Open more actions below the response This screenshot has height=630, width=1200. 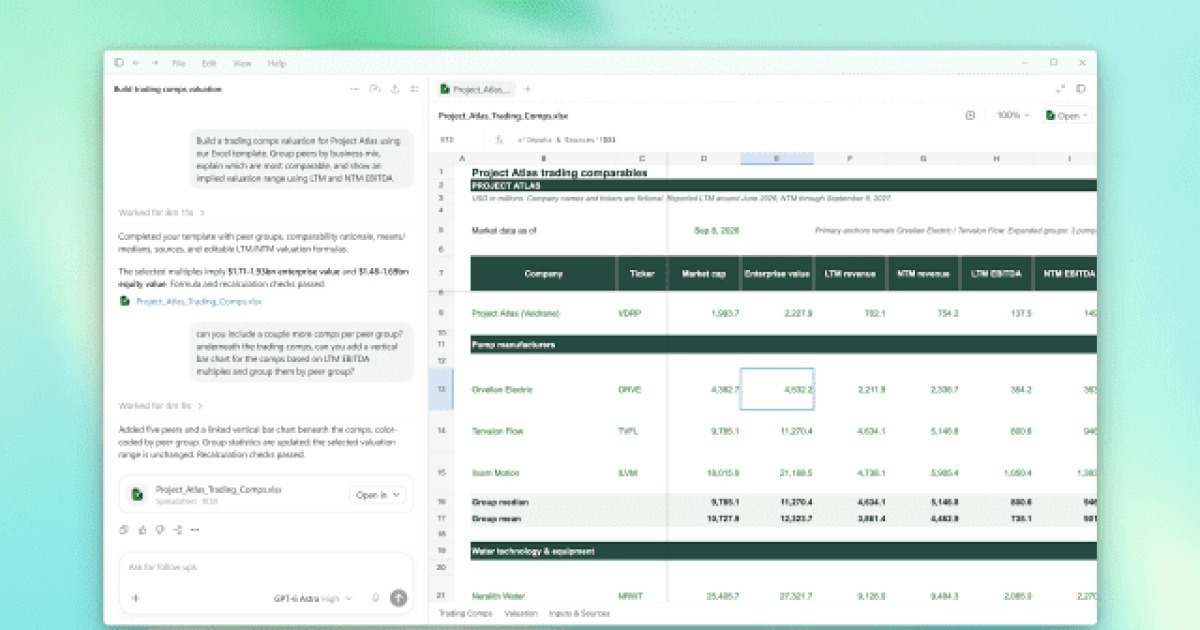tap(195, 529)
